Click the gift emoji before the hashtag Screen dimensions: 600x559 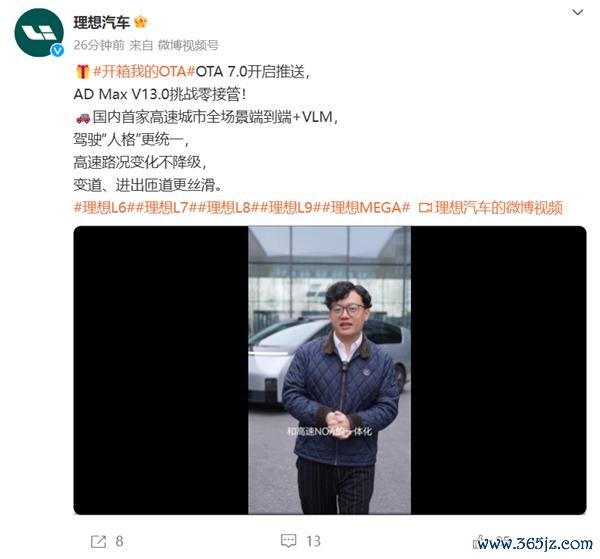coord(82,72)
